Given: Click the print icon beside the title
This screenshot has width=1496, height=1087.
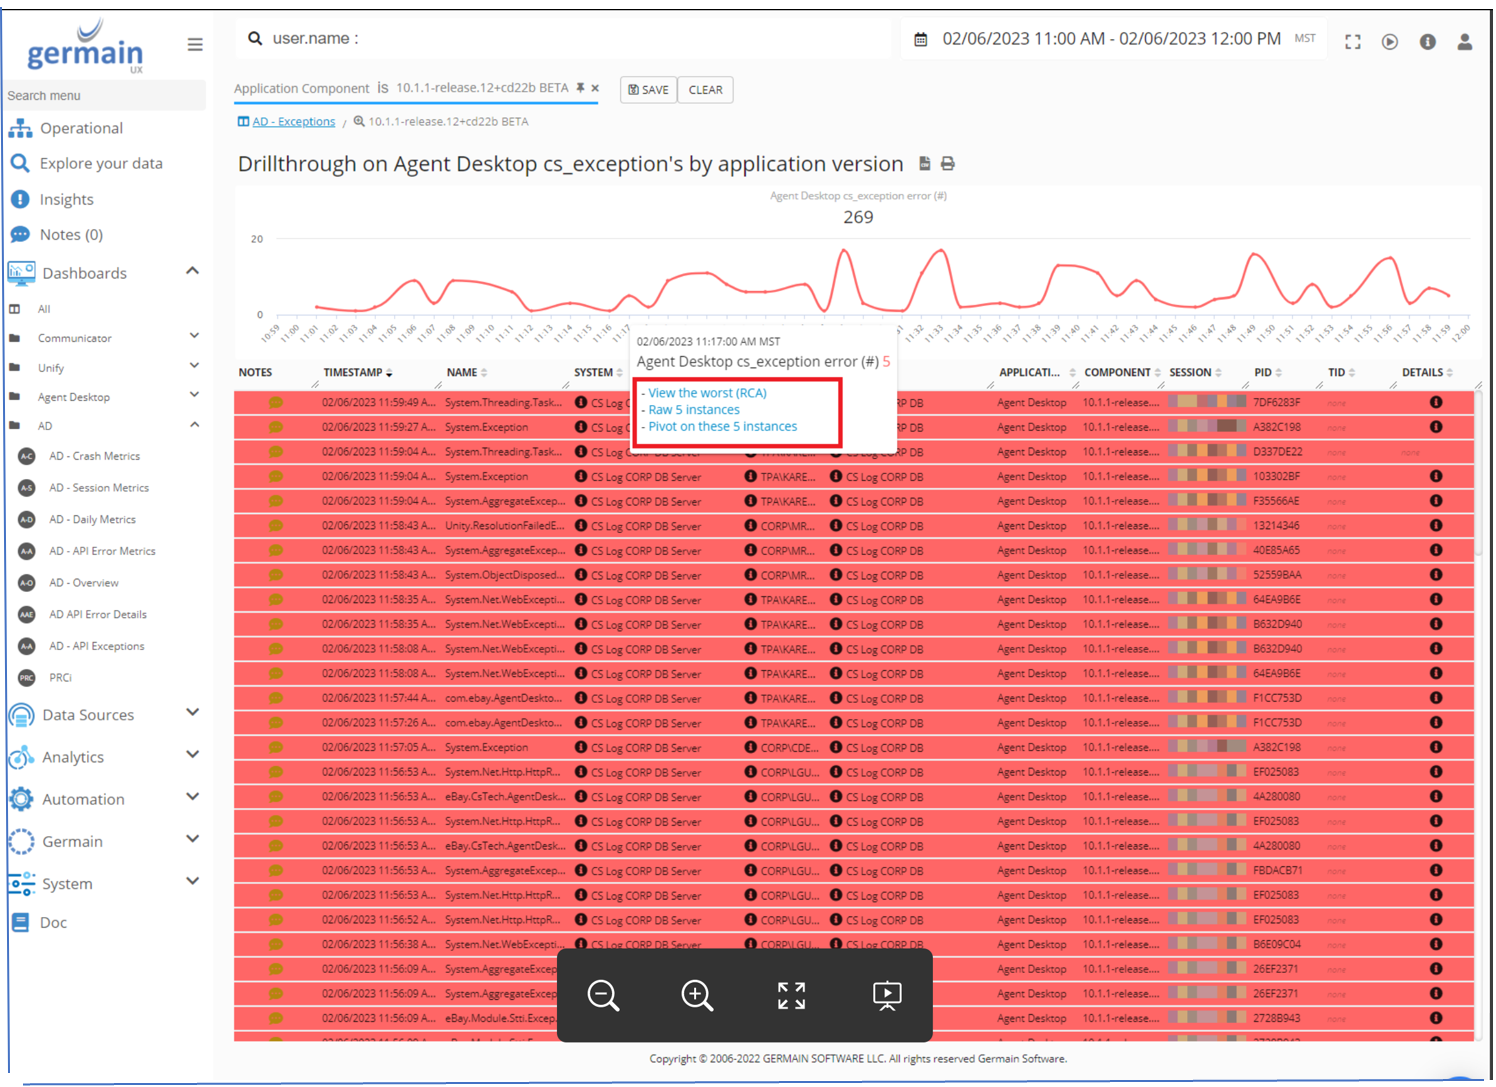Looking at the screenshot, I should coord(948,164).
